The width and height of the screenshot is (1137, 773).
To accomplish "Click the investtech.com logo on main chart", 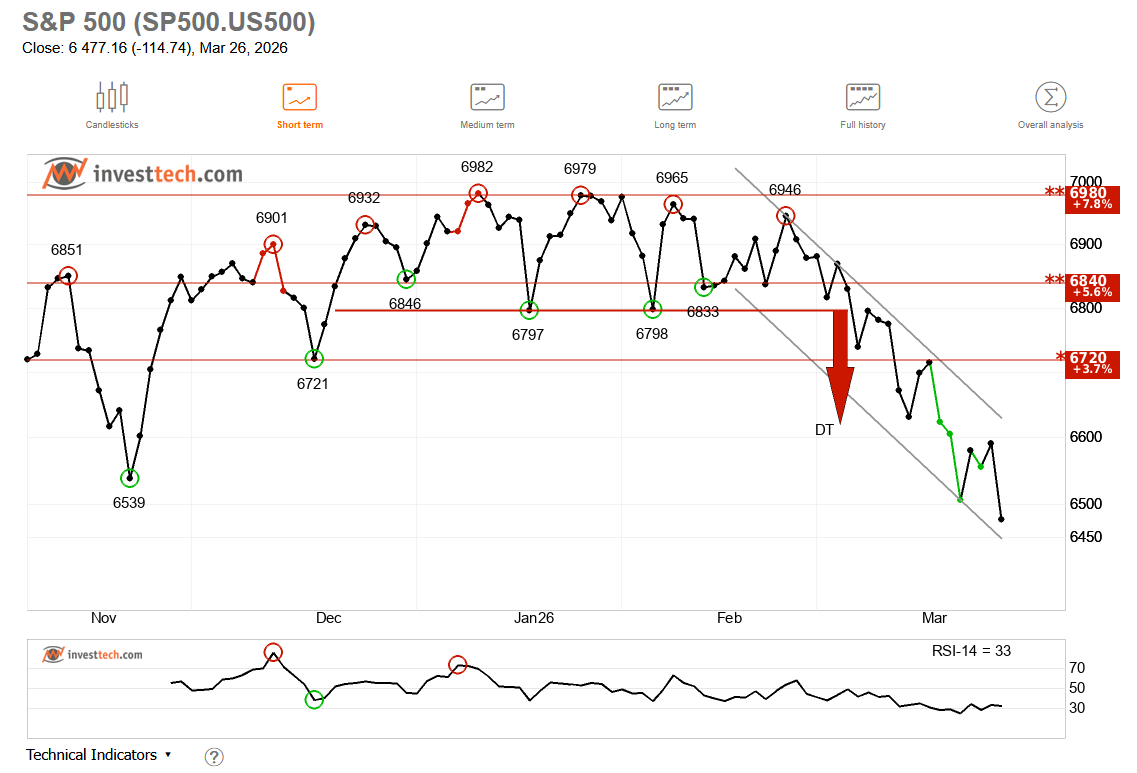I will pyautogui.click(x=142, y=174).
